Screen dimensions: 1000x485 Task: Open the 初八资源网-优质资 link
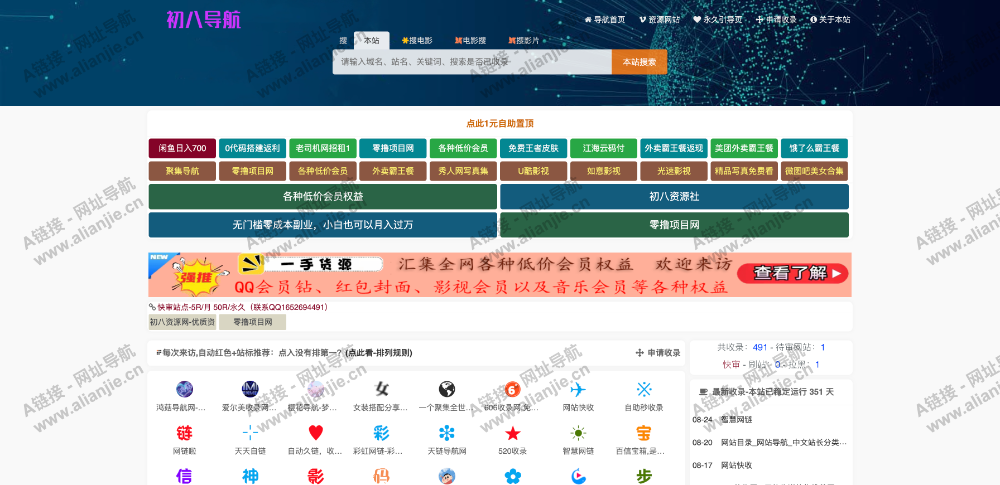[x=182, y=322]
